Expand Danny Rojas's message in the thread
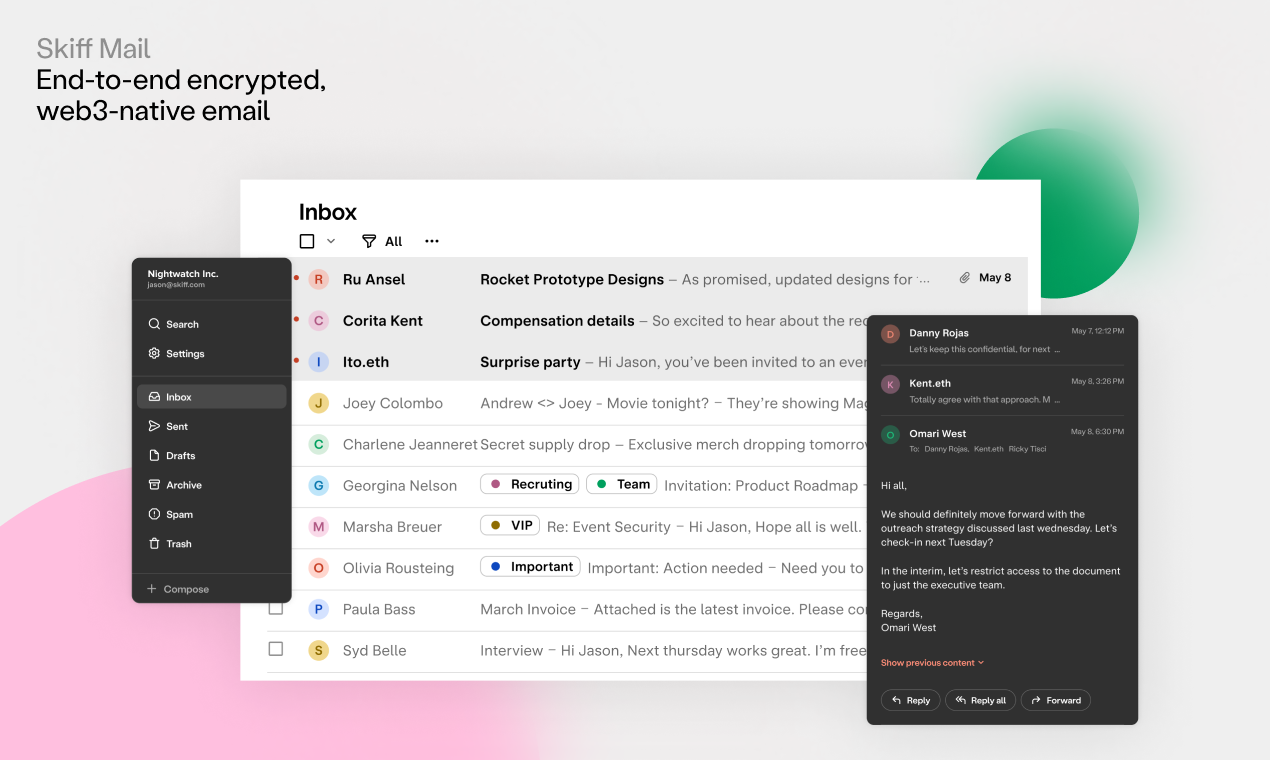1270x760 pixels. coord(1002,341)
